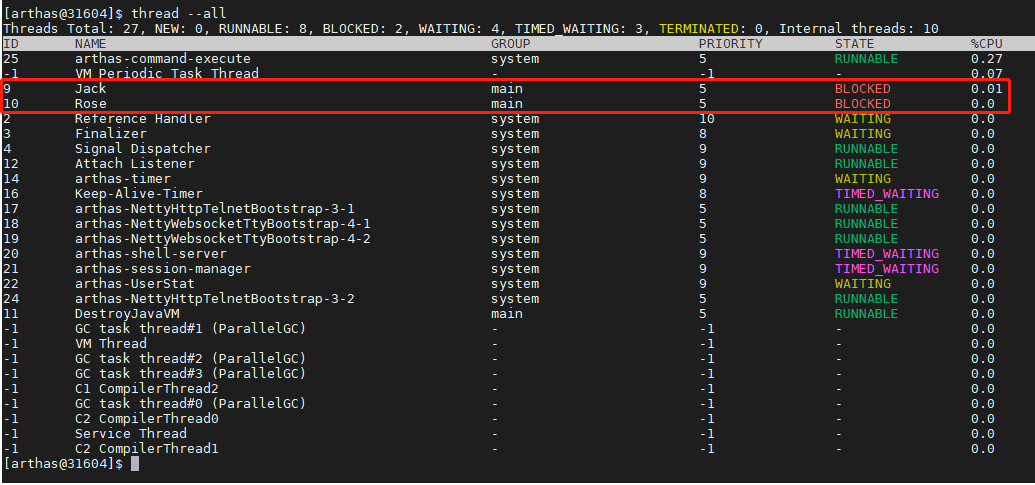The image size is (1035, 485).
Task: Click the GROUP column header
Action: pyautogui.click(x=511, y=44)
